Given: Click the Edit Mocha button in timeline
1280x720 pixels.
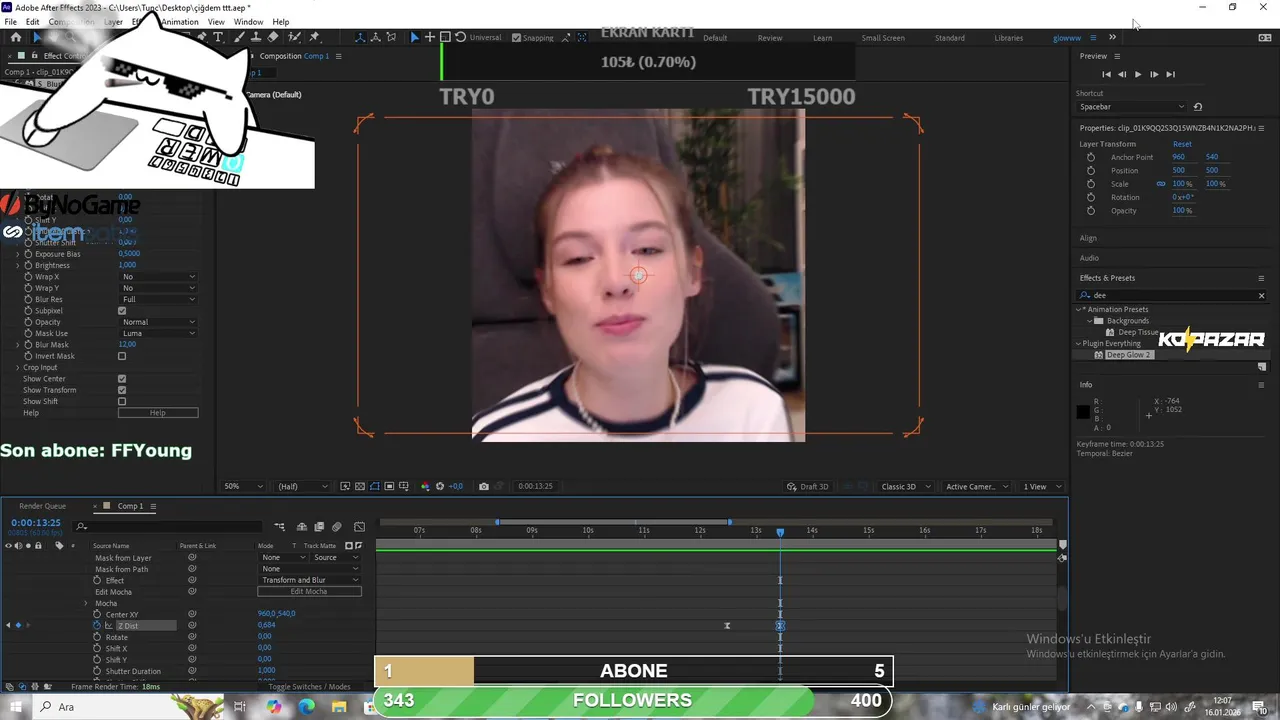Looking at the screenshot, I should pyautogui.click(x=309, y=591).
